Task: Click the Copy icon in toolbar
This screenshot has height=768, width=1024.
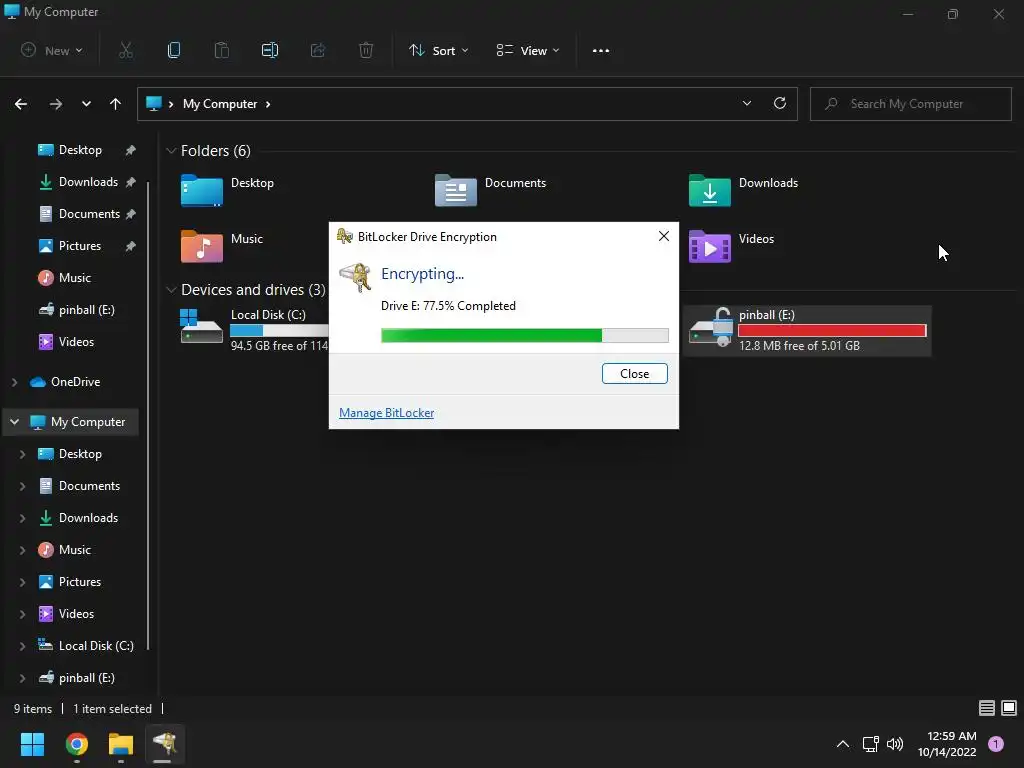Action: tap(174, 50)
